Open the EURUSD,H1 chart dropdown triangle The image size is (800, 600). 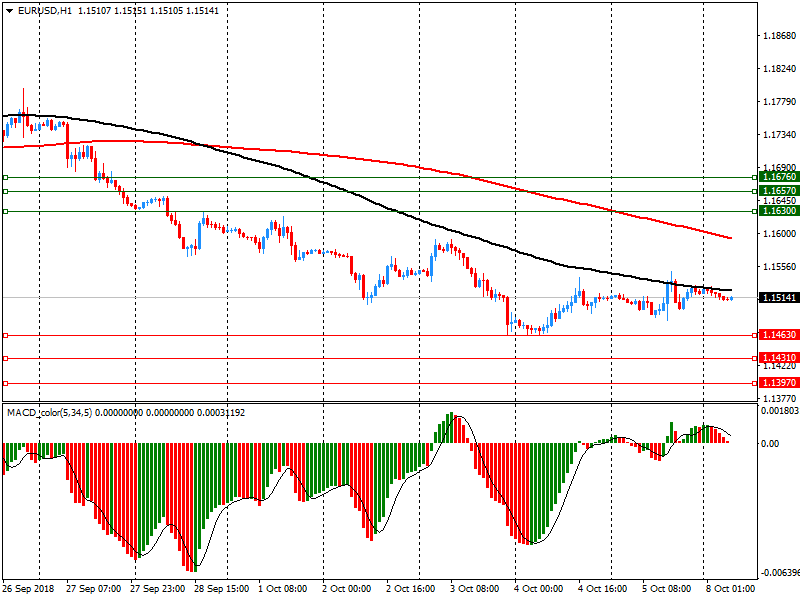[9, 11]
